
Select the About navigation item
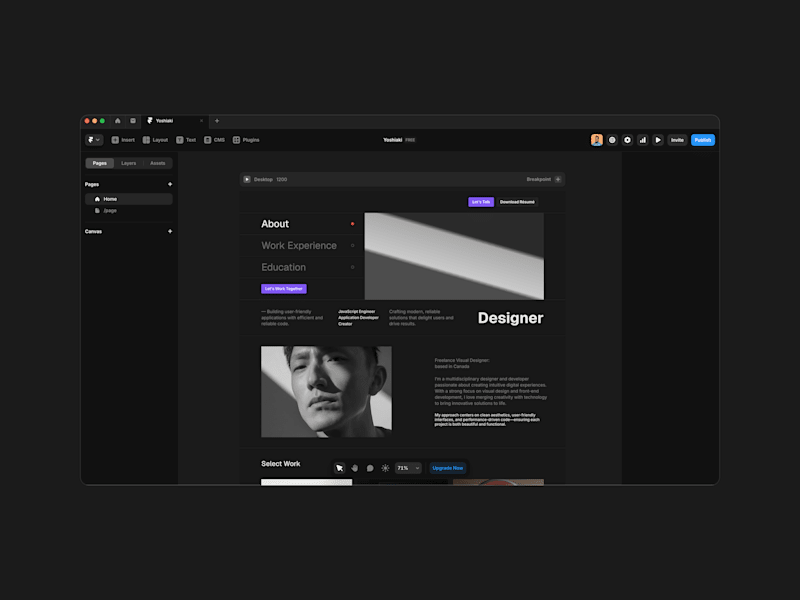pyautogui.click(x=275, y=224)
